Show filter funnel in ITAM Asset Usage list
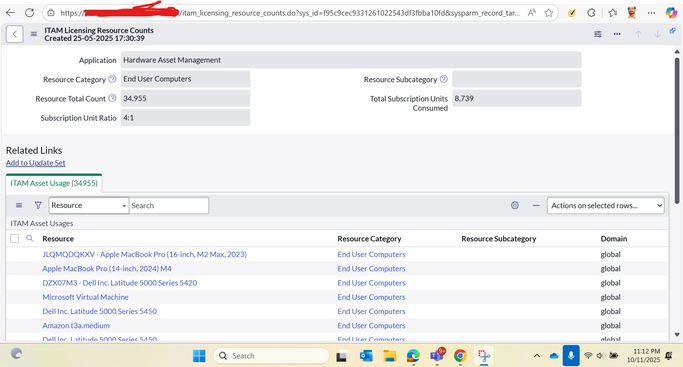683x367 pixels. coord(38,205)
